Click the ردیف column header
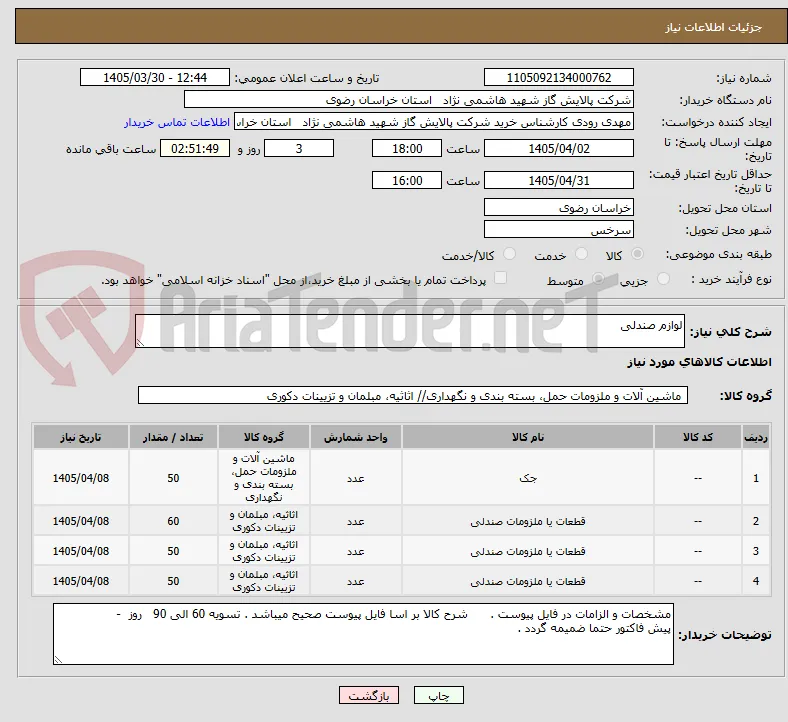Viewport: 788px width, 722px height. (756, 437)
